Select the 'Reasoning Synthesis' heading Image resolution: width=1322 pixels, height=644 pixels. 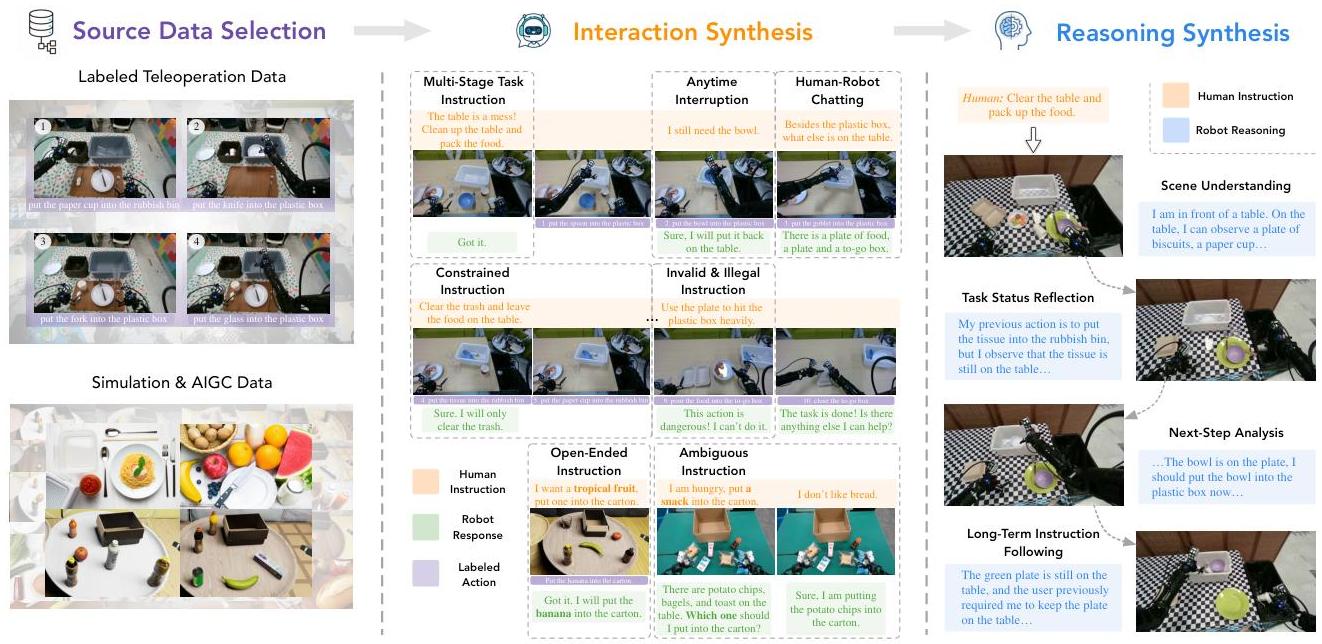tap(1173, 32)
